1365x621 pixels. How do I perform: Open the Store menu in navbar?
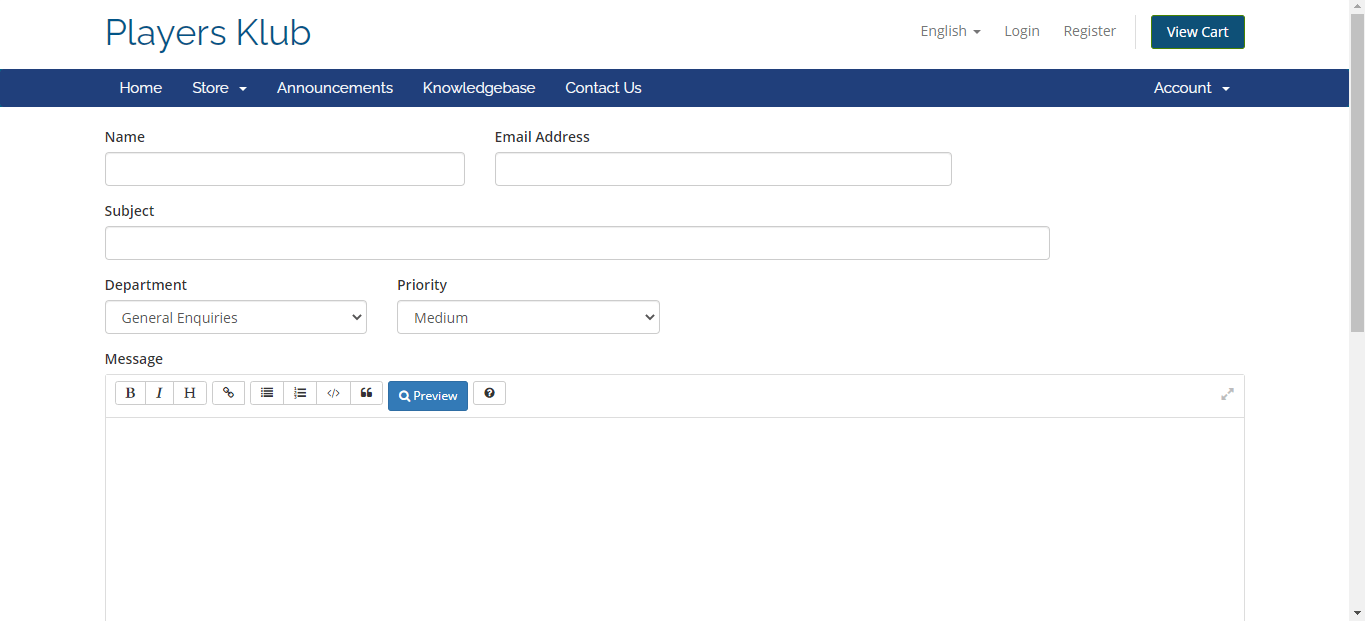219,88
